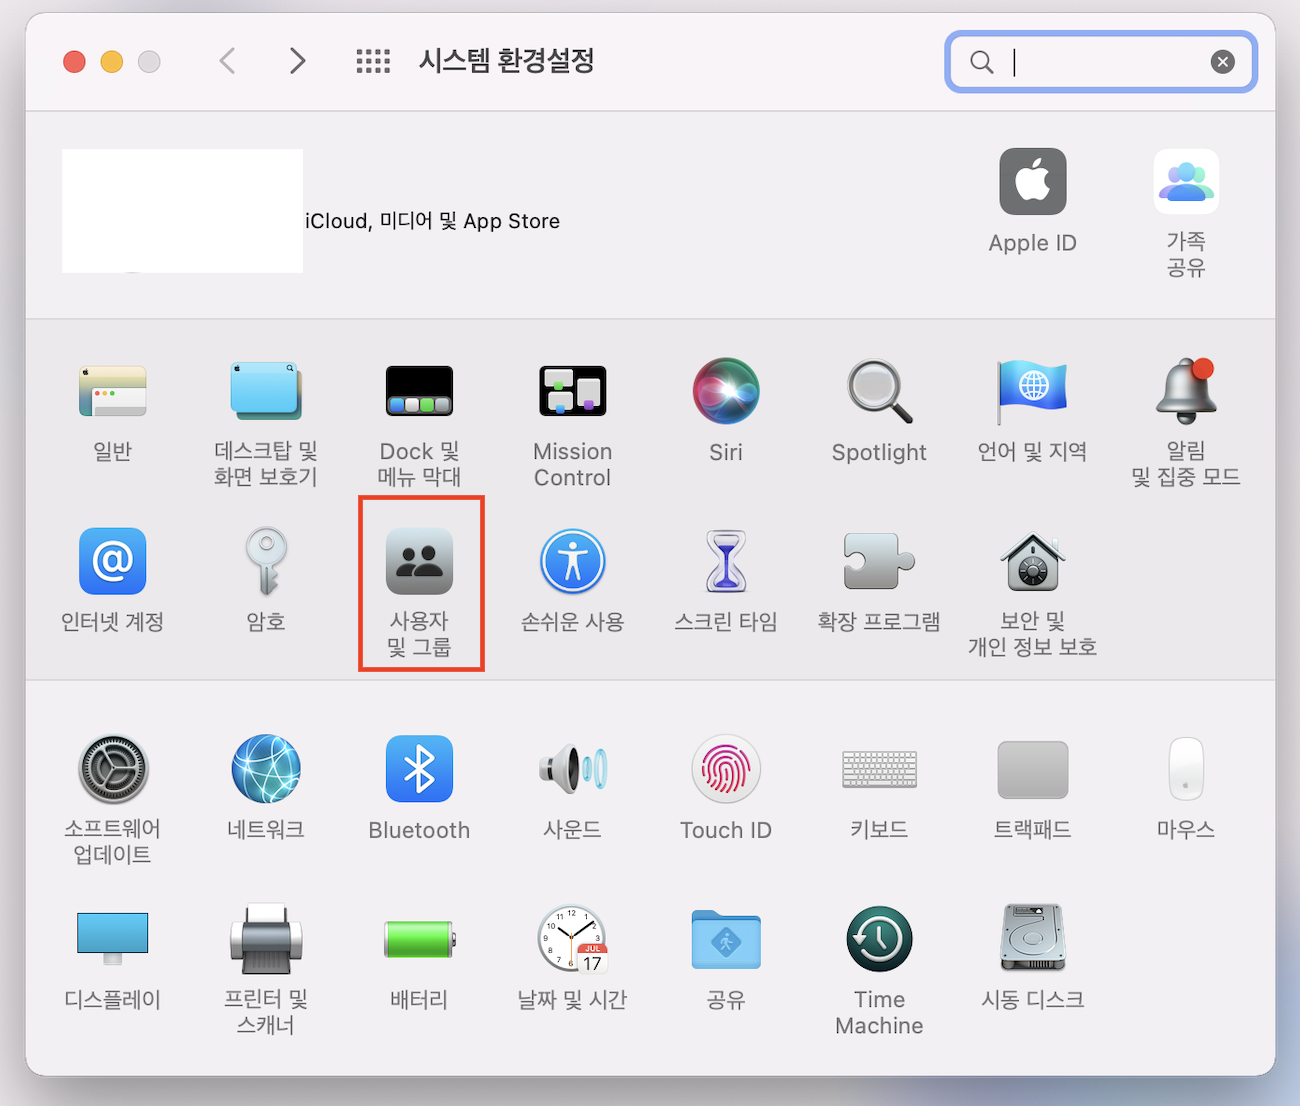Open 인터넷 계정 preferences
The image size is (1300, 1106).
pos(112,561)
